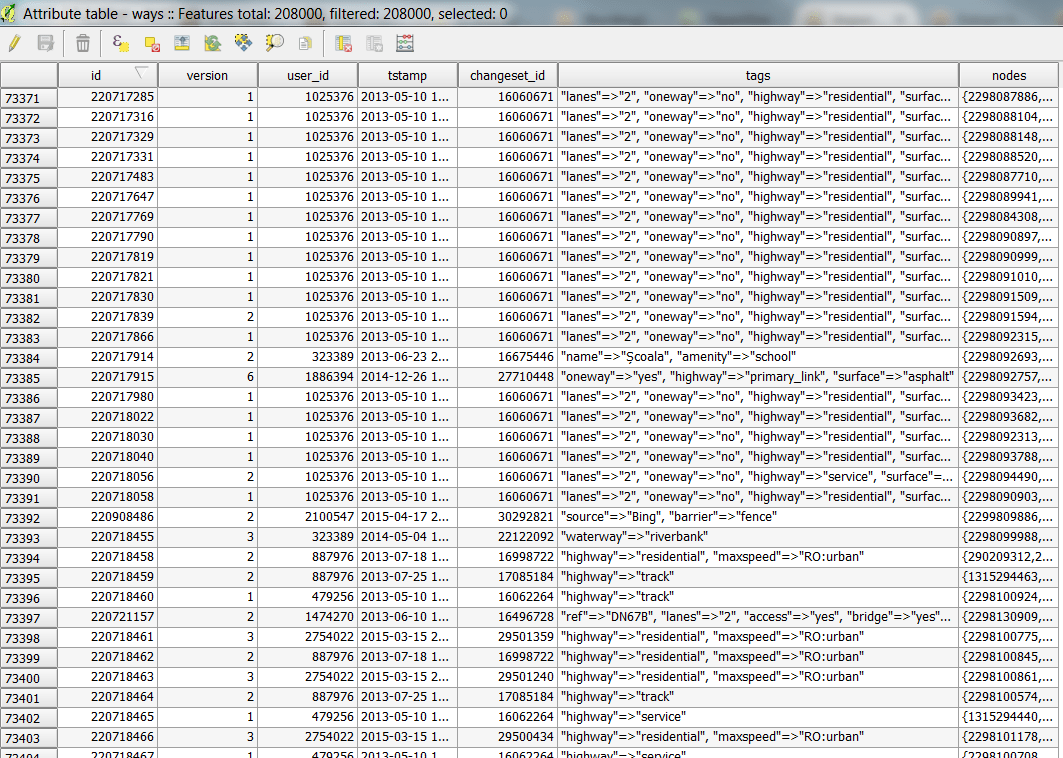1063x758 pixels.
Task: Click the riverbank waterway tags cell
Action: click(x=757, y=537)
